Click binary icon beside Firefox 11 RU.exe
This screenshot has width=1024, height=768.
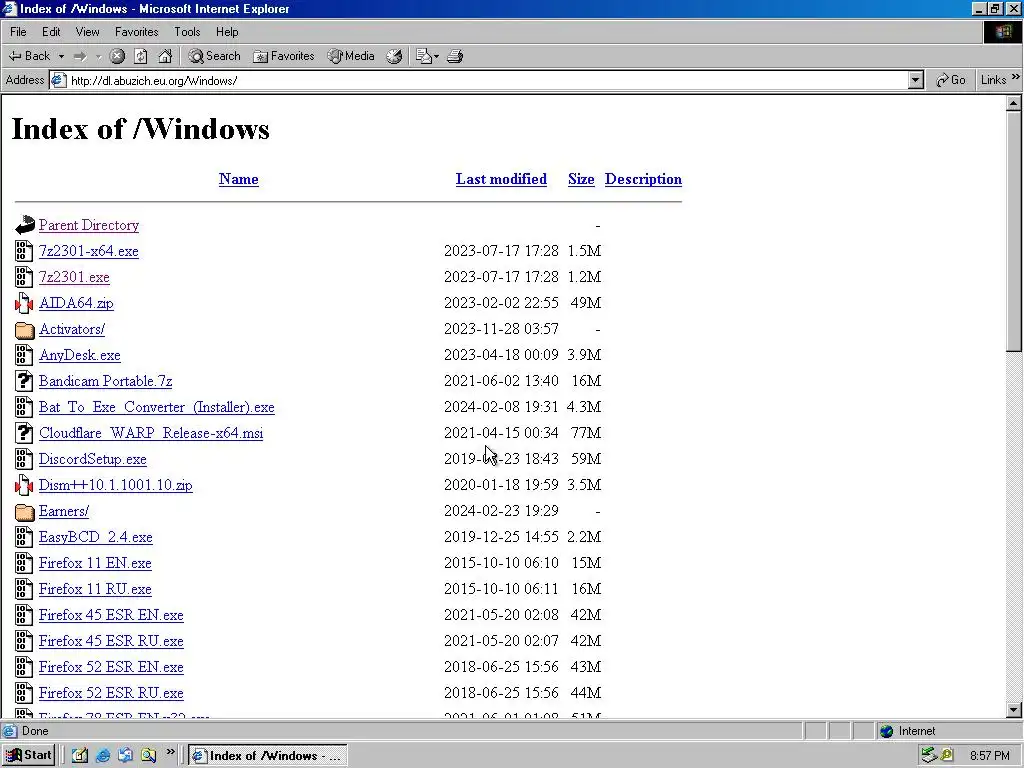click(x=24, y=589)
